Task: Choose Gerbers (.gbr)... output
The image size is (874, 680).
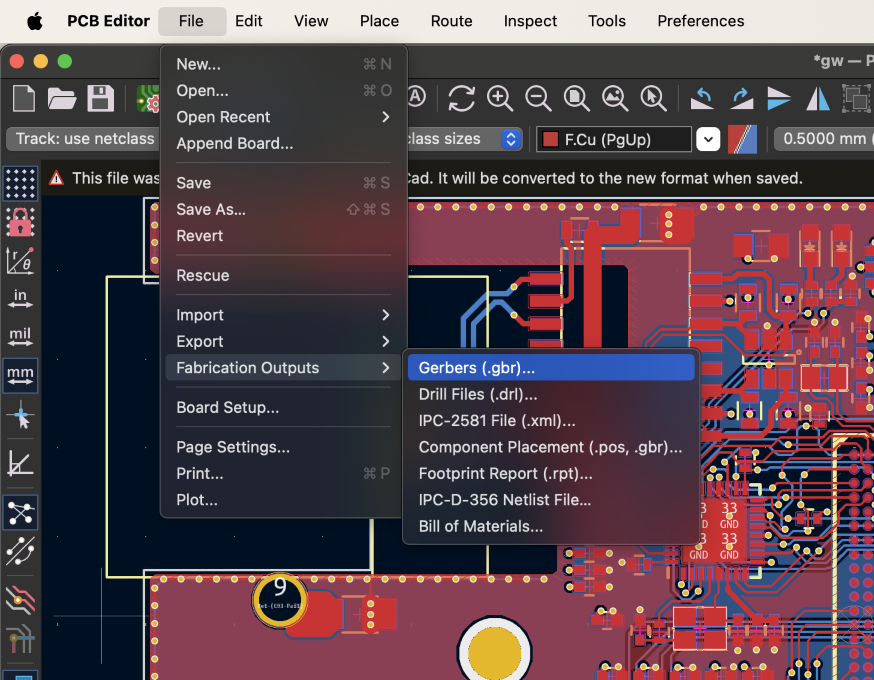Action: coord(551,368)
